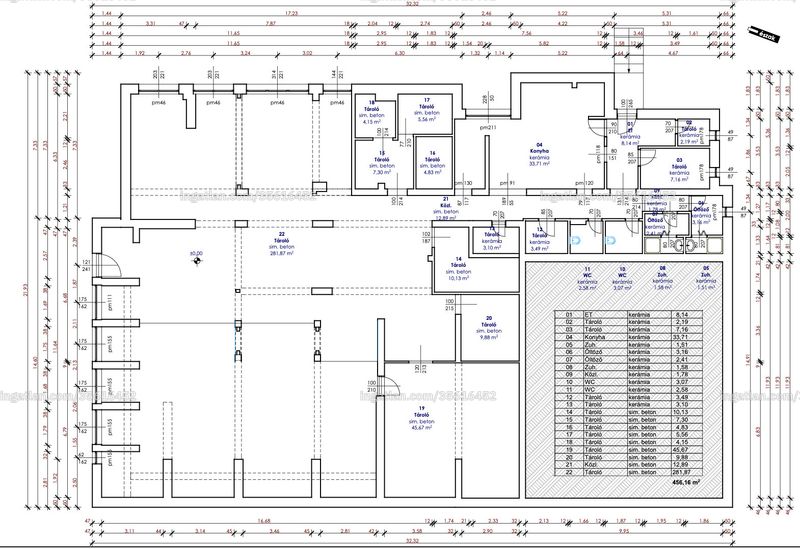The image size is (800, 549).
Task: Click the total area 456,16 m² below table
Action: coord(686,482)
